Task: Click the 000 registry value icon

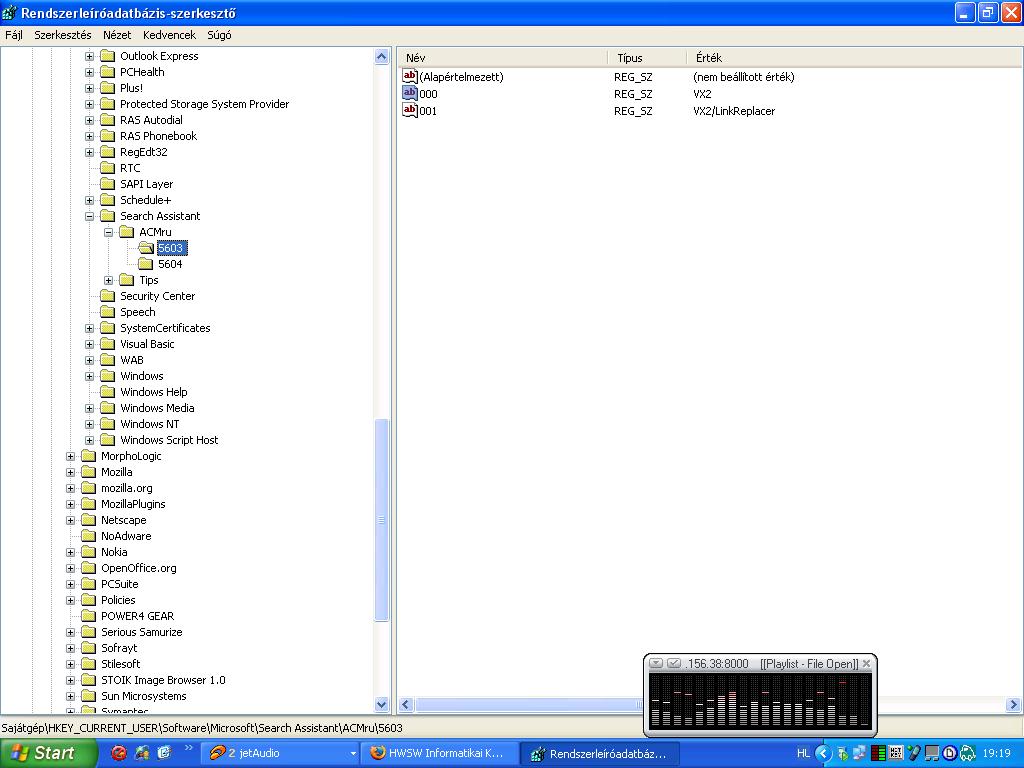Action: [409, 94]
